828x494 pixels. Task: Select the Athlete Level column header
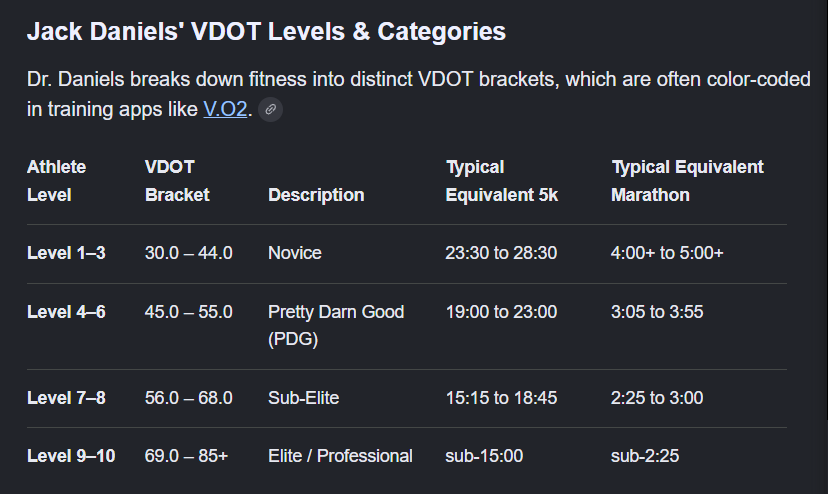57,181
